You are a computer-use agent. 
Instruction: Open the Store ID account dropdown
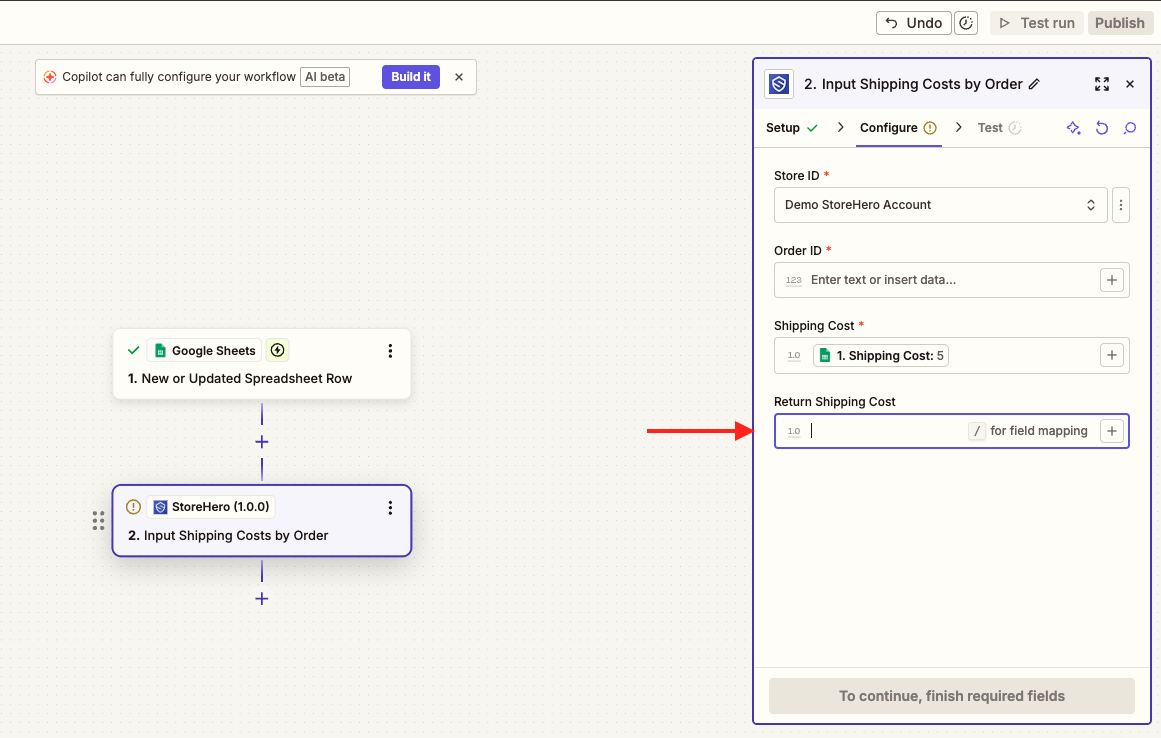click(940, 205)
